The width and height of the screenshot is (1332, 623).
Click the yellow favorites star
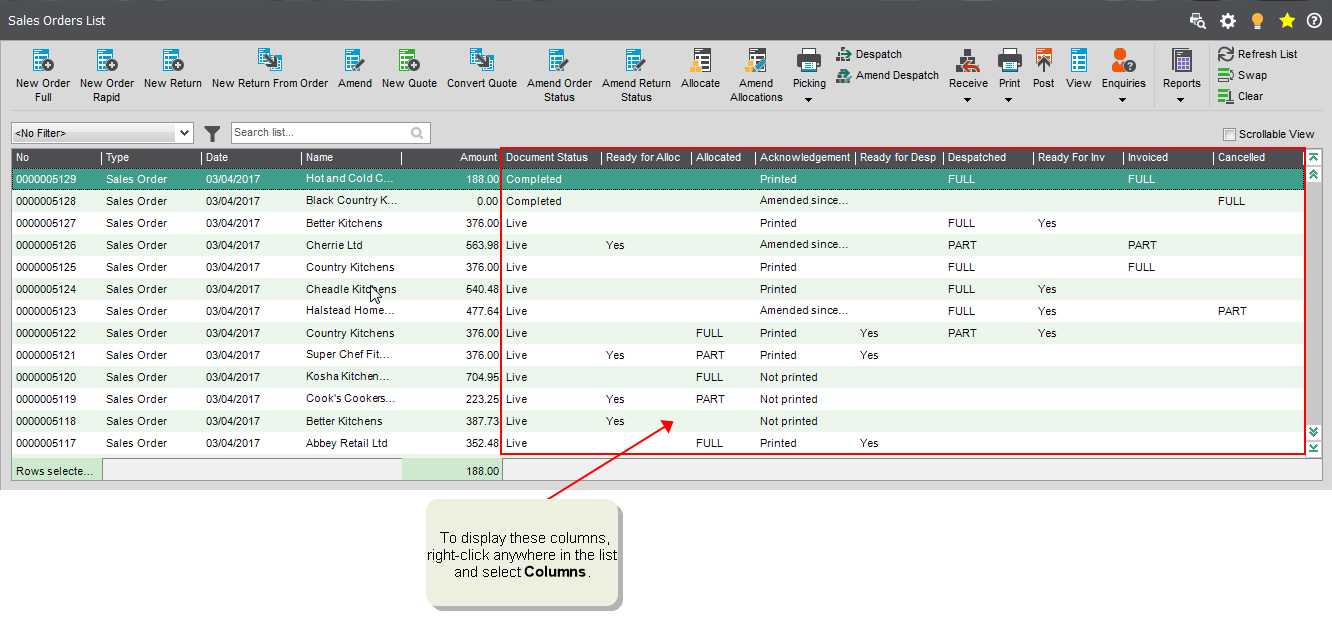[1287, 20]
